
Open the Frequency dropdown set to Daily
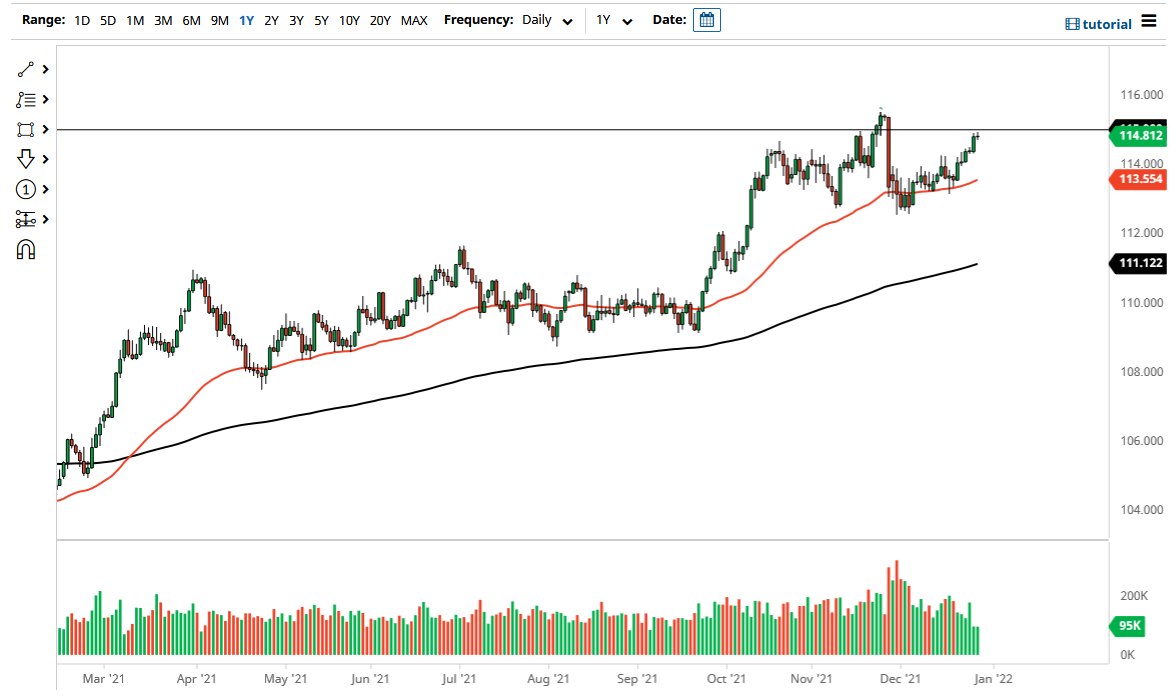click(x=546, y=20)
